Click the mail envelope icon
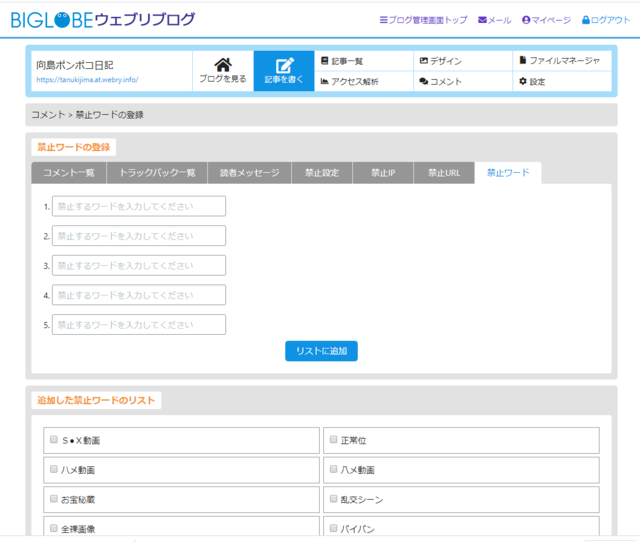The image size is (640, 542). point(482,20)
